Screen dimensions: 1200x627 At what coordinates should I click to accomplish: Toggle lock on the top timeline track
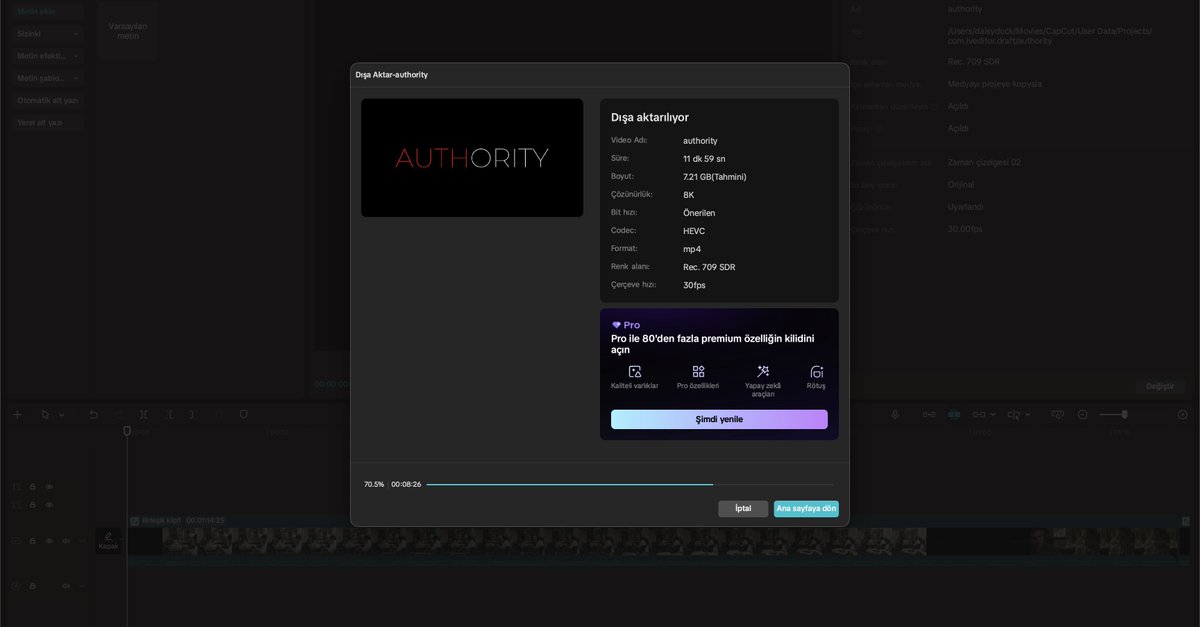tap(33, 487)
